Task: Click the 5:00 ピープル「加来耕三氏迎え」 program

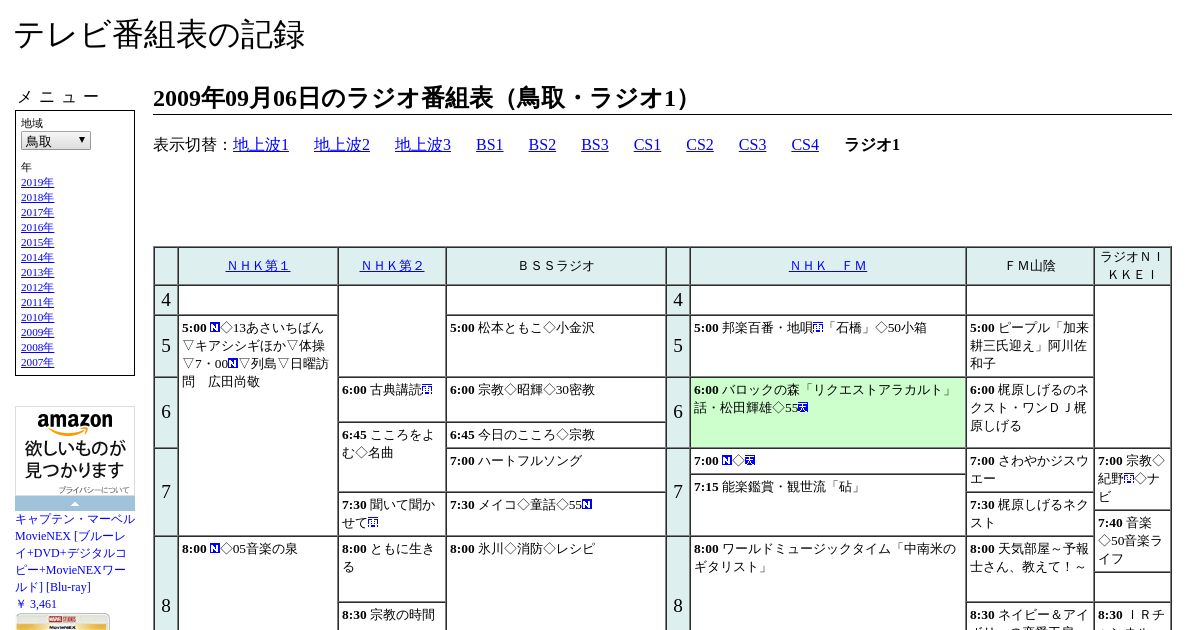Action: (x=1030, y=346)
